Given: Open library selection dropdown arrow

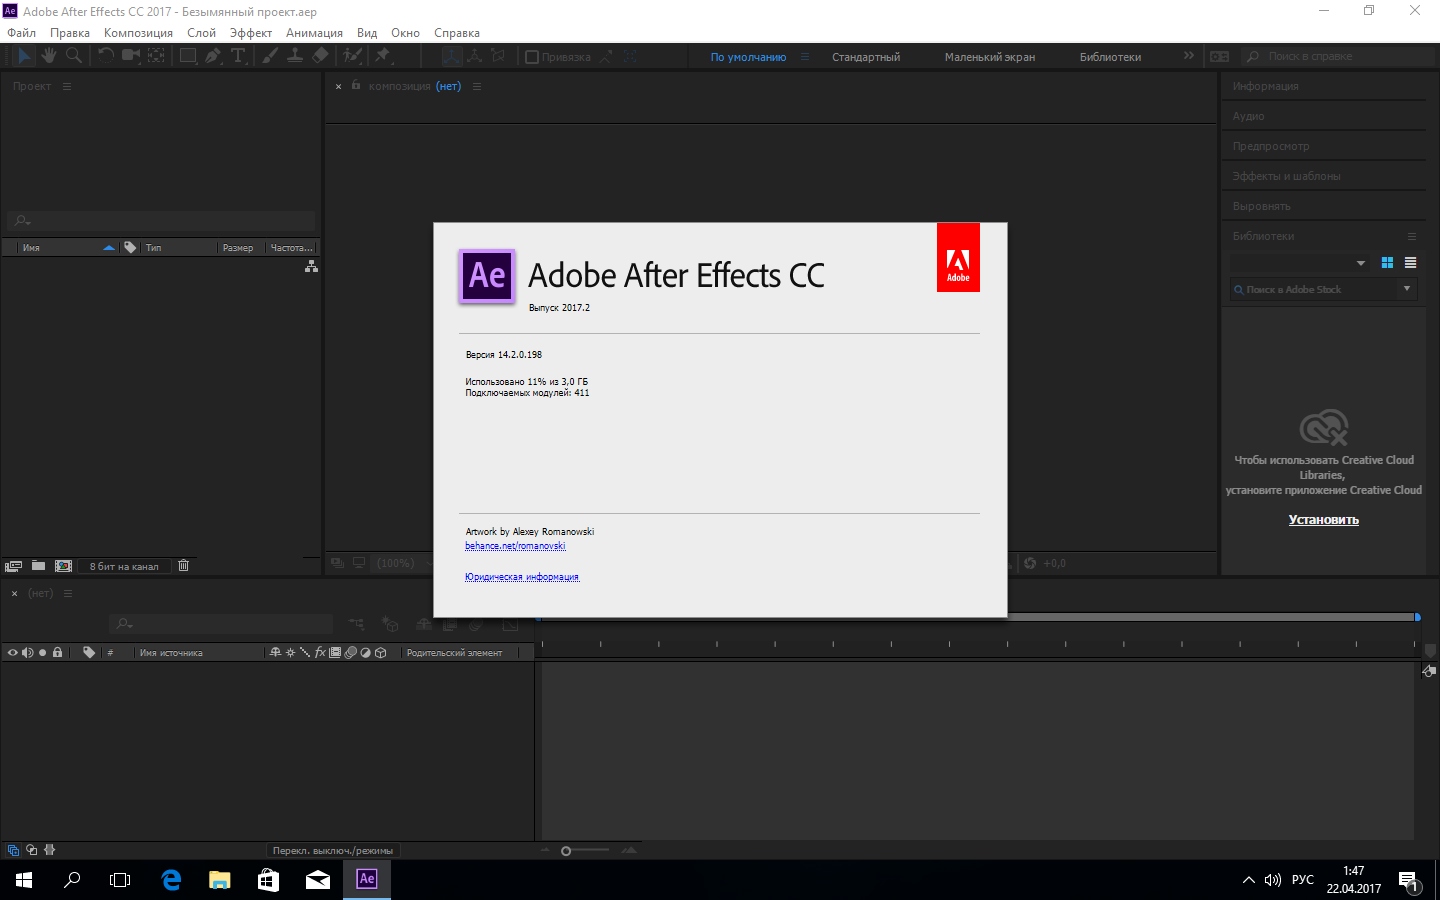Looking at the screenshot, I should pyautogui.click(x=1361, y=263).
